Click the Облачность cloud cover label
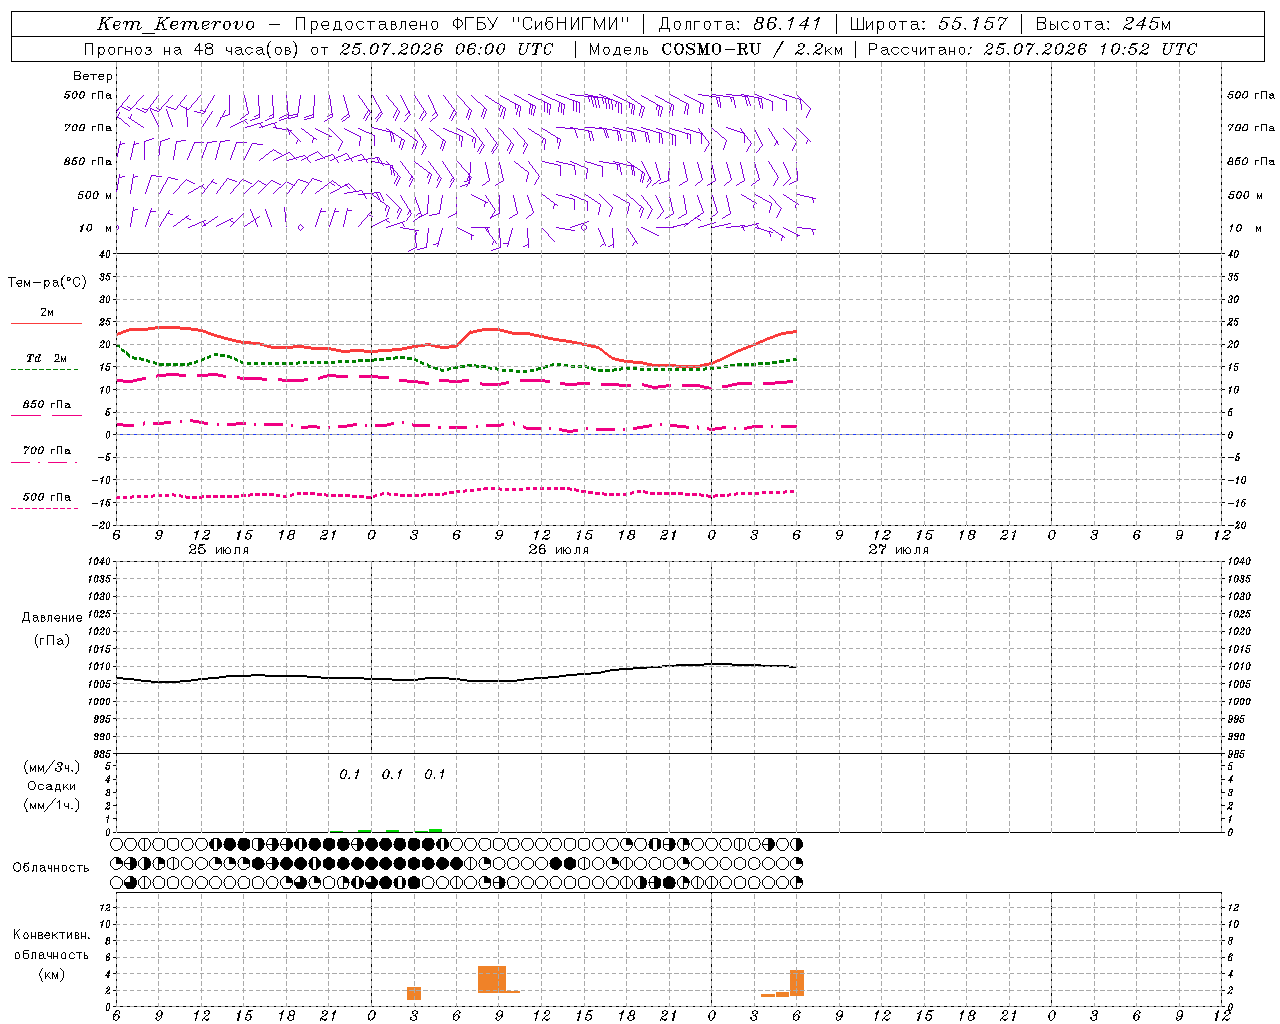 [x=51, y=867]
